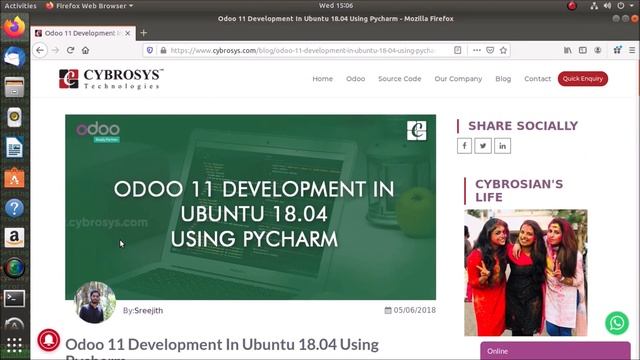The height and width of the screenshot is (360, 640).
Task: Click the Quick Enquiry button
Action: [x=582, y=79]
